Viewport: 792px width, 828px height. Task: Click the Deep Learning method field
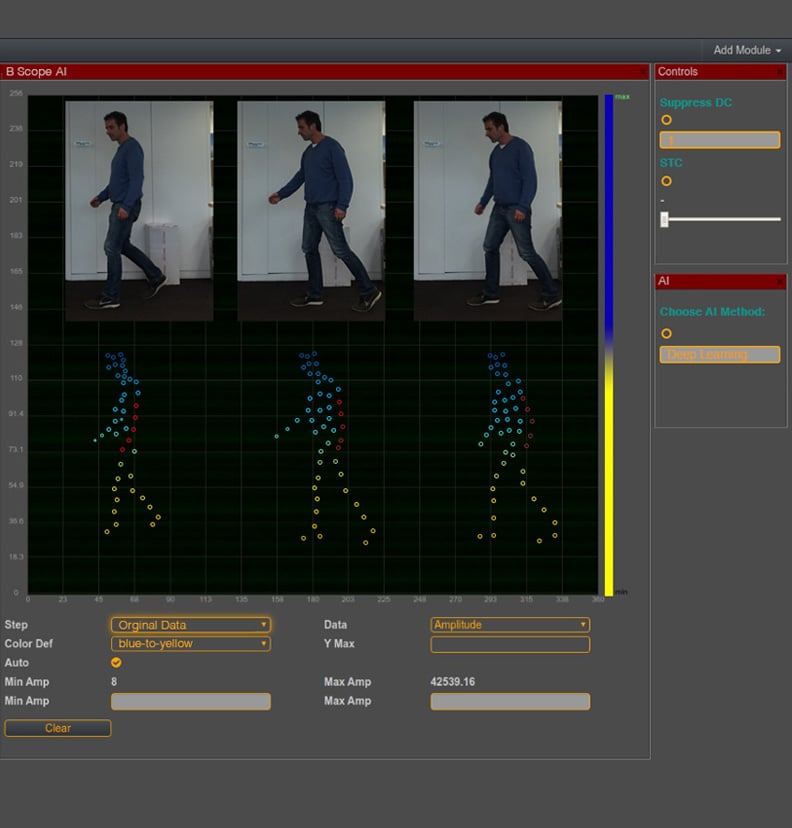(x=719, y=355)
